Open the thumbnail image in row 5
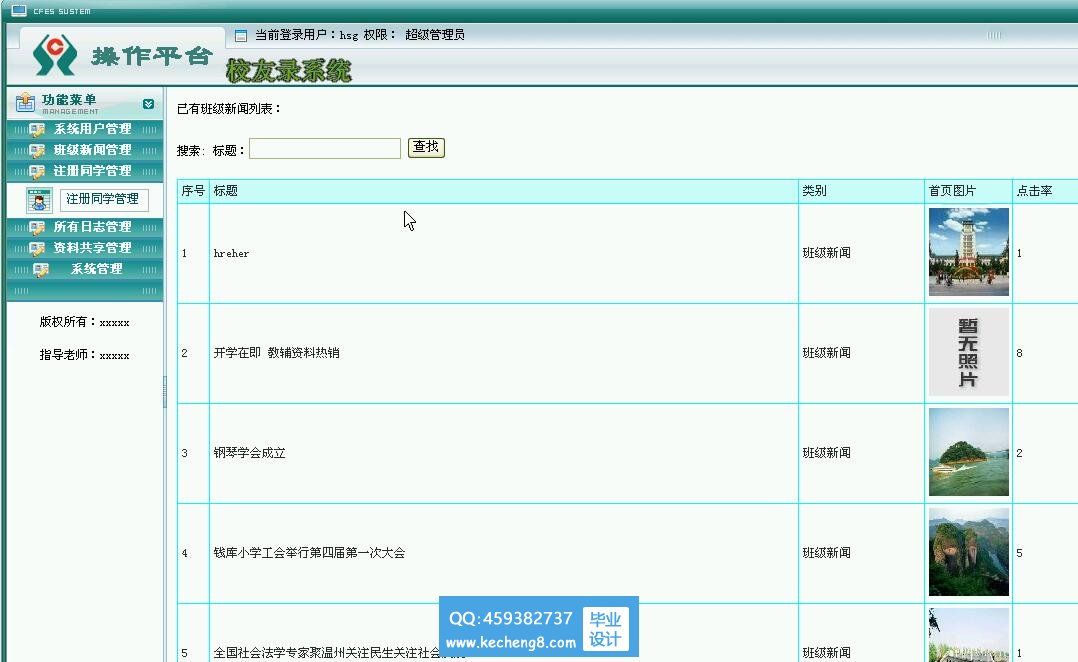 (969, 635)
